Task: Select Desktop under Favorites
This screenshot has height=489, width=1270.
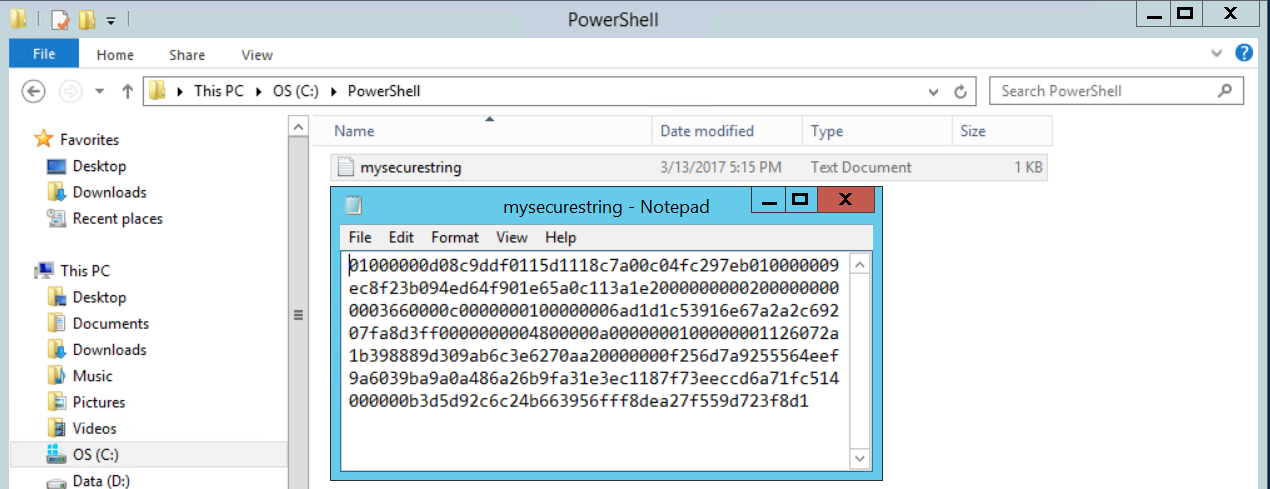Action: (x=99, y=166)
